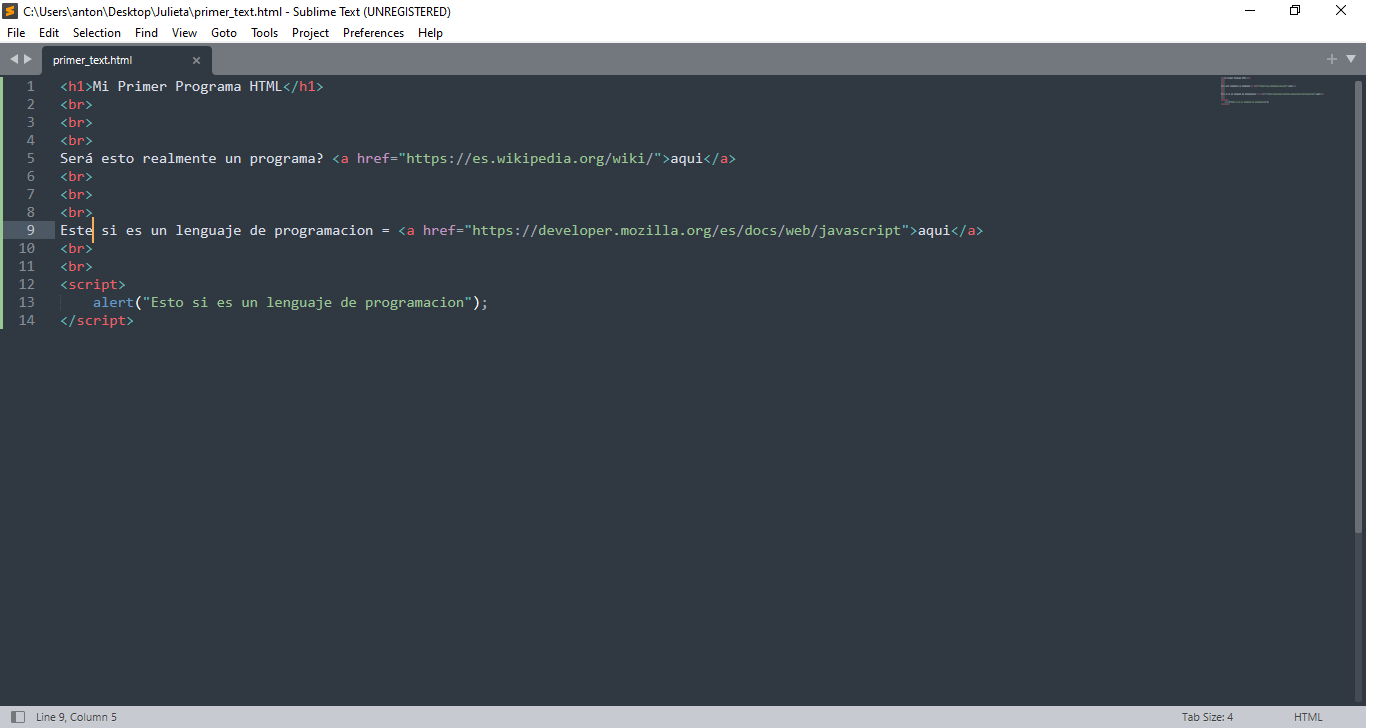Image resolution: width=1374 pixels, height=728 pixels.
Task: Open the Goto menu
Action: point(224,33)
